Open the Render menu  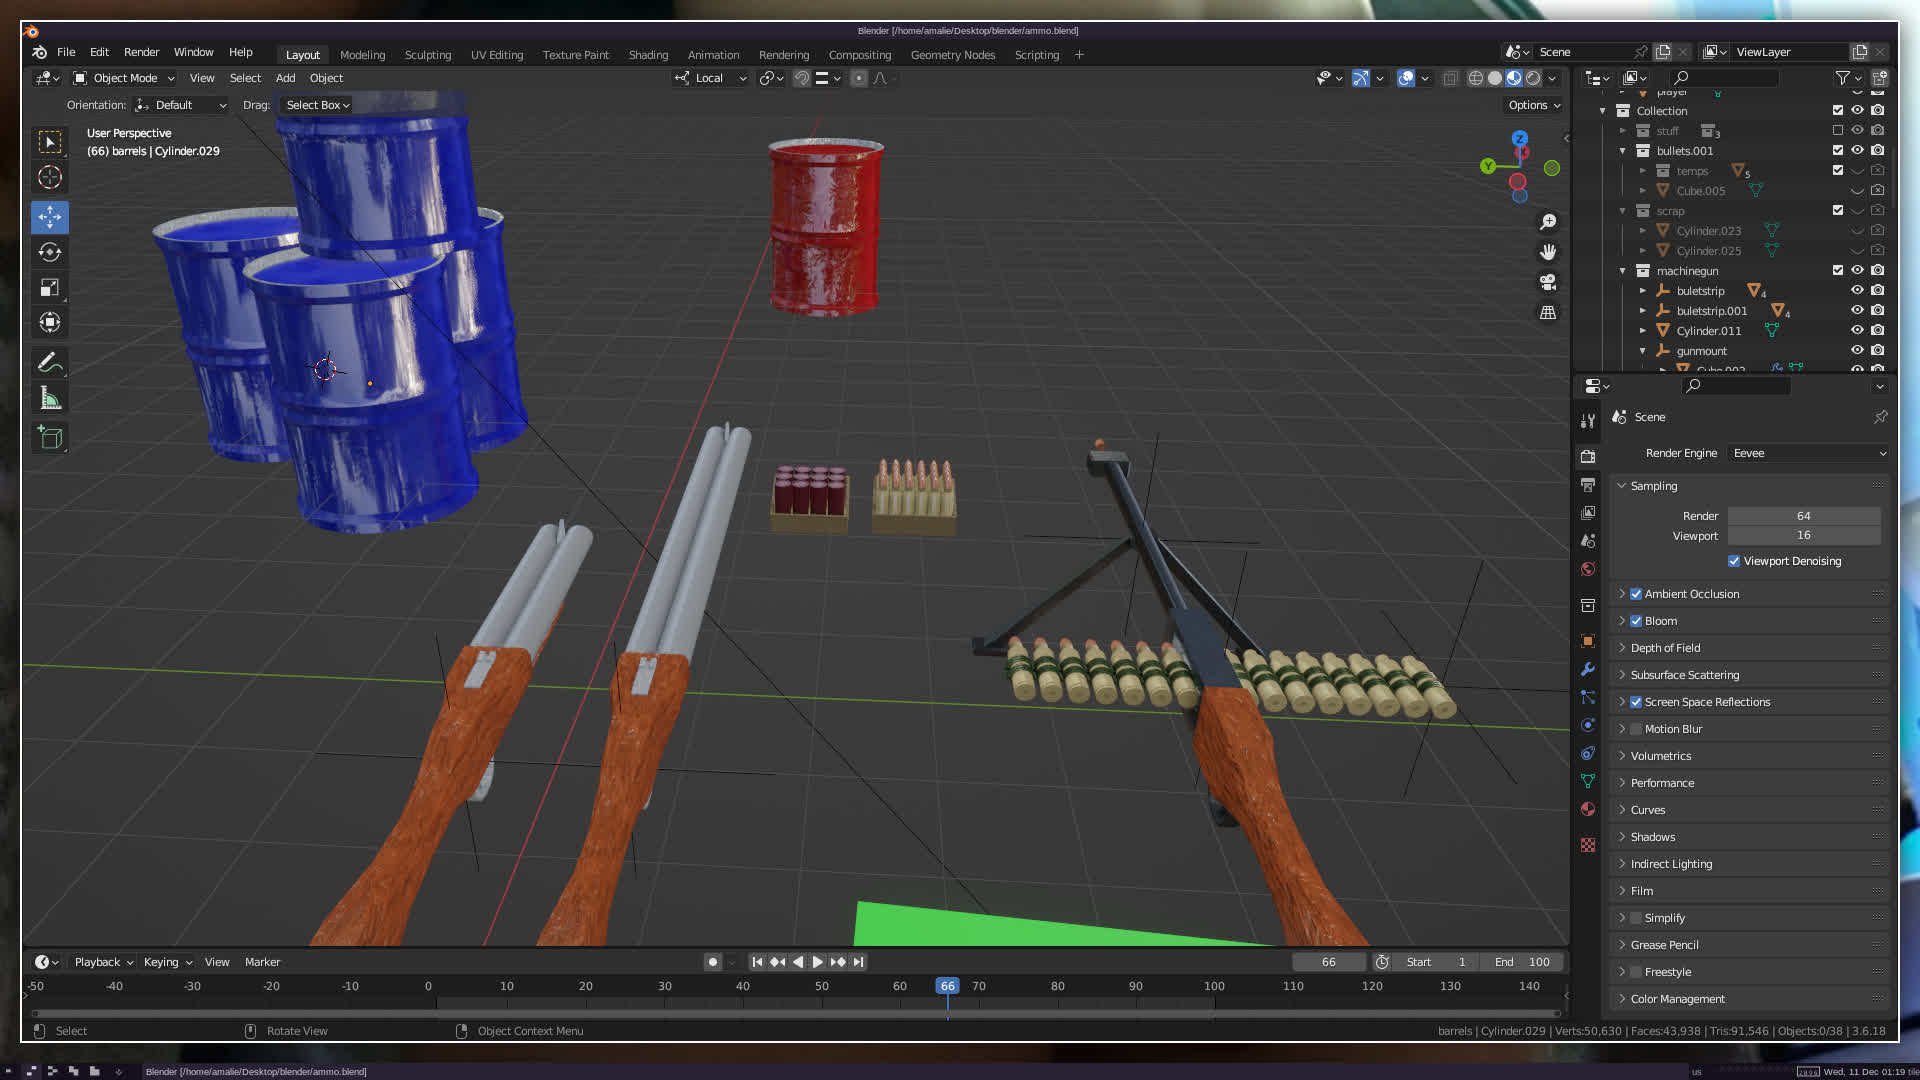pos(141,52)
